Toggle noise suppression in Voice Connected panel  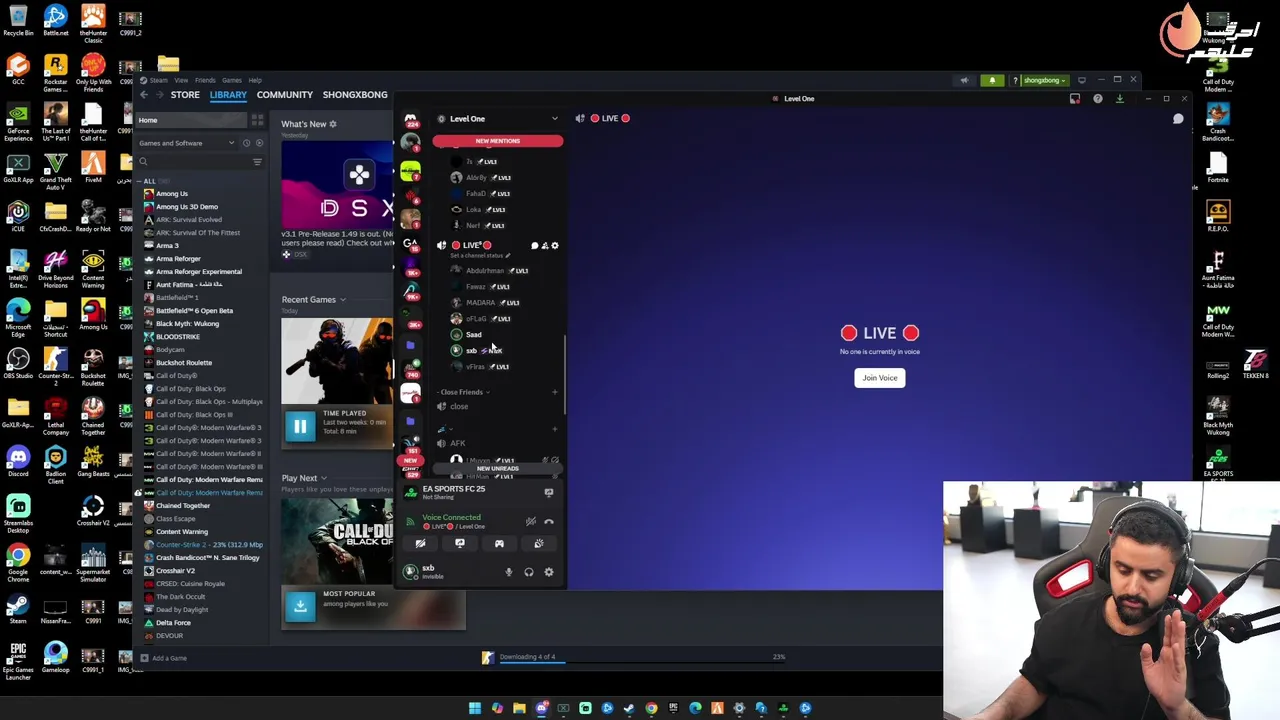(x=531, y=521)
